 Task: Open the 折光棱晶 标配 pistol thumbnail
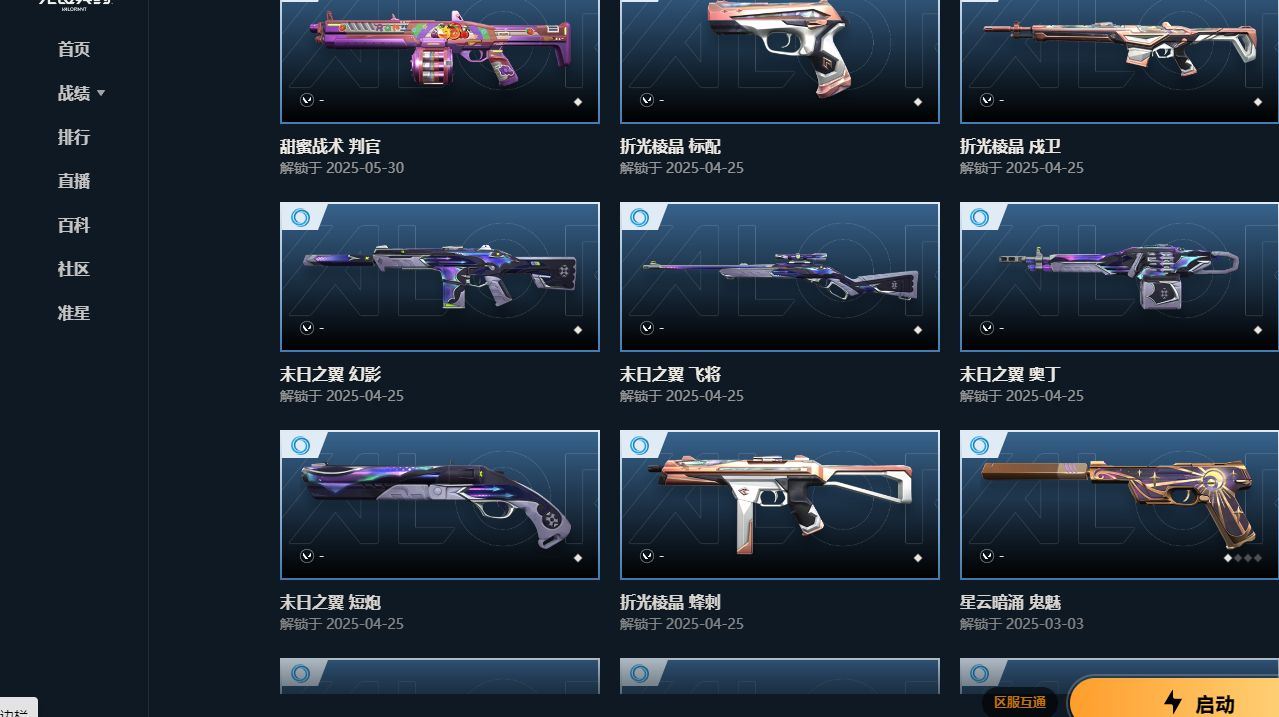(780, 60)
